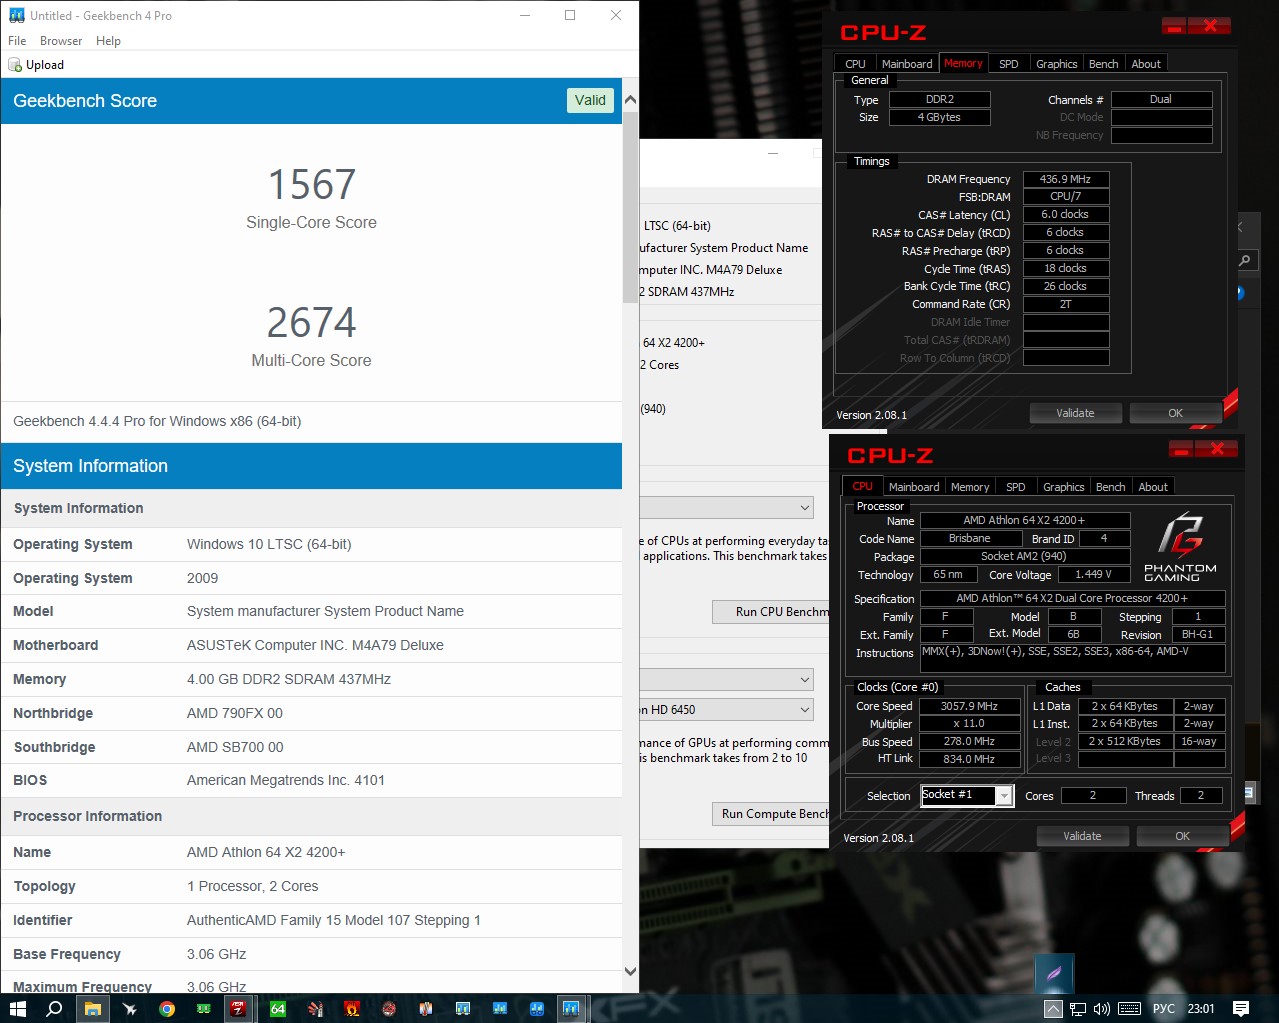This screenshot has height=1023, width=1279.
Task: Open the network status tray icon
Action: 1078,1008
